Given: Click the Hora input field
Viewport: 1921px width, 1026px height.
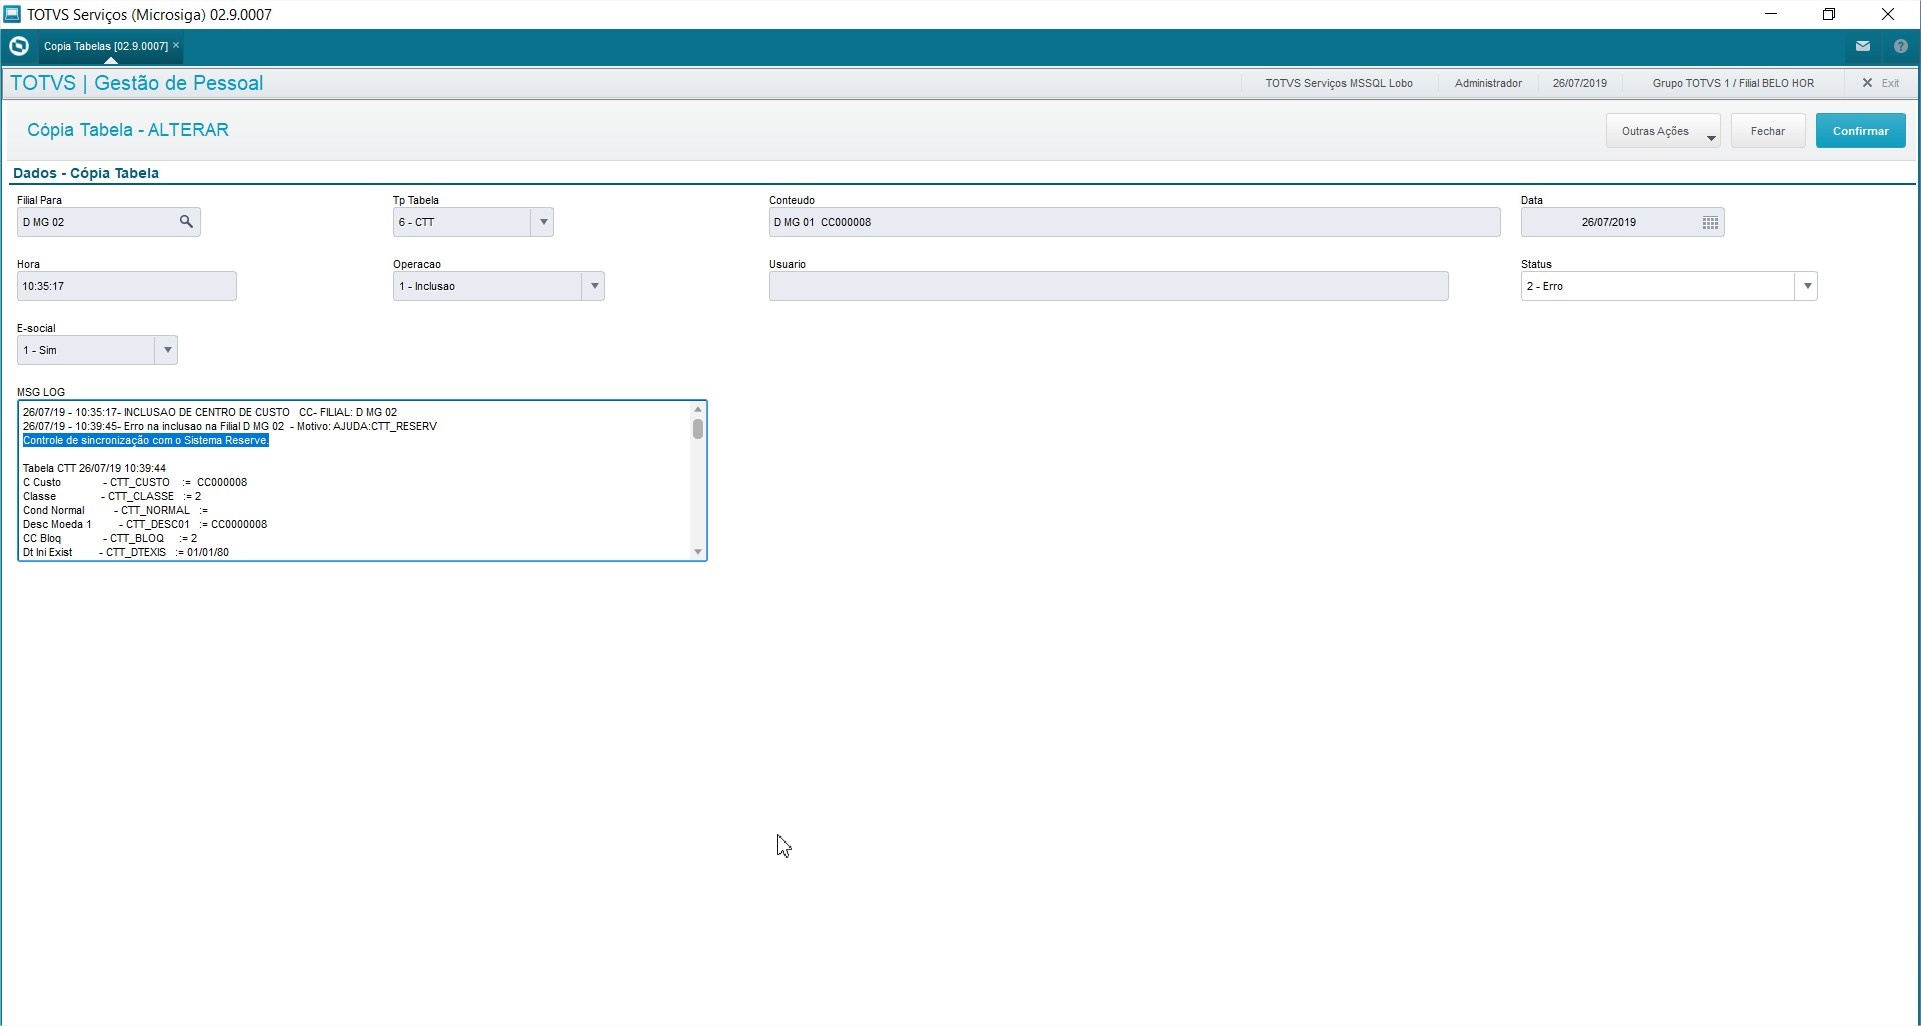Looking at the screenshot, I should 127,286.
